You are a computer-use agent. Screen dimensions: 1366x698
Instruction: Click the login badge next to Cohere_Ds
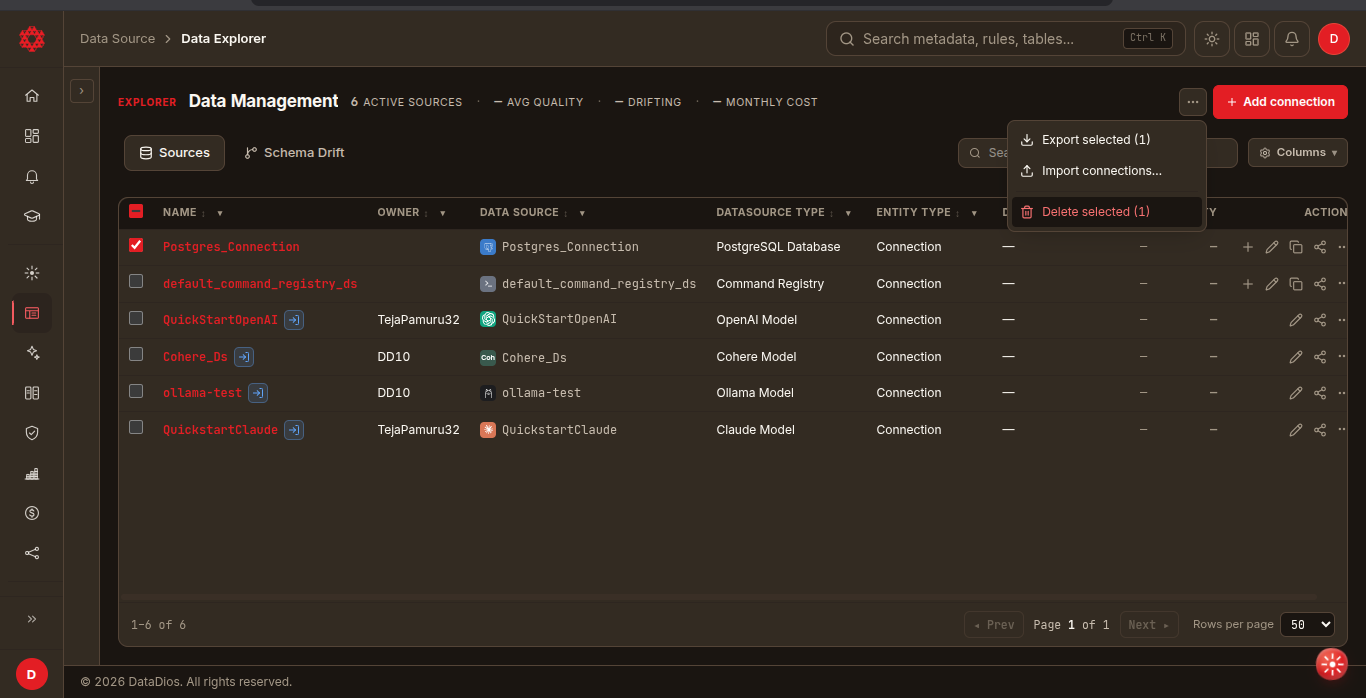pyautogui.click(x=244, y=357)
